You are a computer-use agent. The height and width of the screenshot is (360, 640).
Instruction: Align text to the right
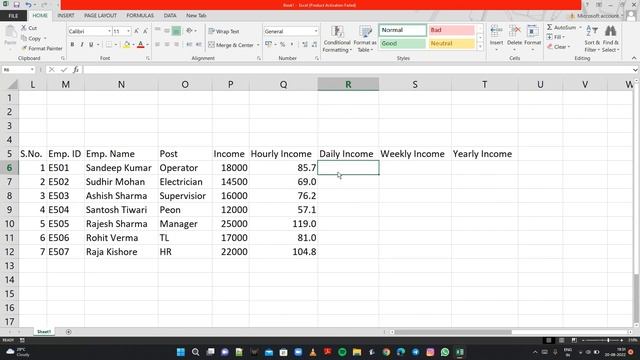(176, 44)
